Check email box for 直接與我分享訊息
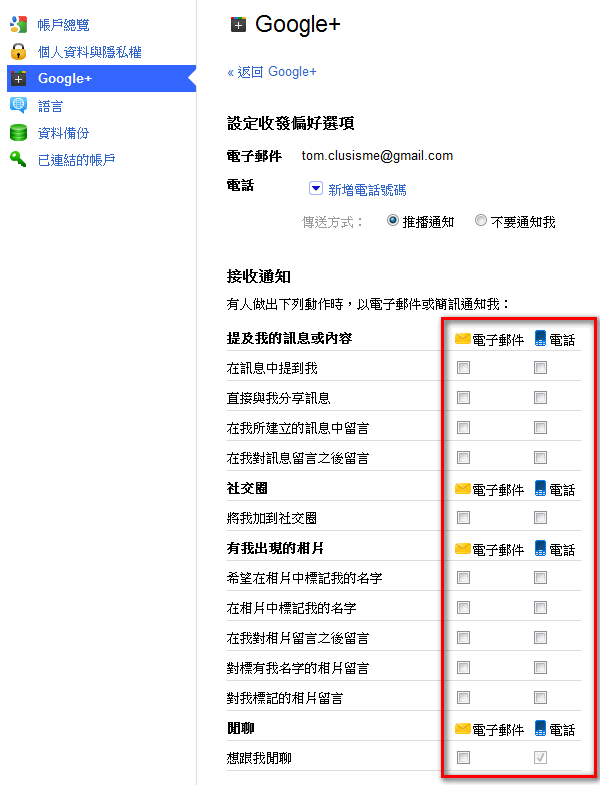Viewport: 600px width, 785px height. point(463,398)
